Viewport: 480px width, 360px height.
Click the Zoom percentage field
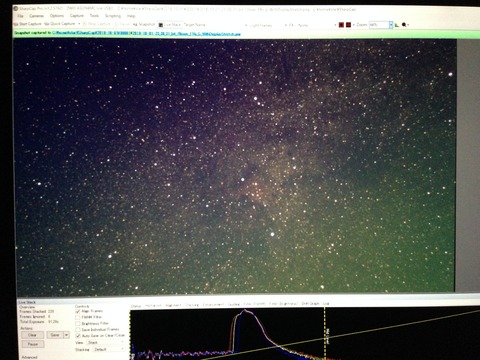[379, 25]
